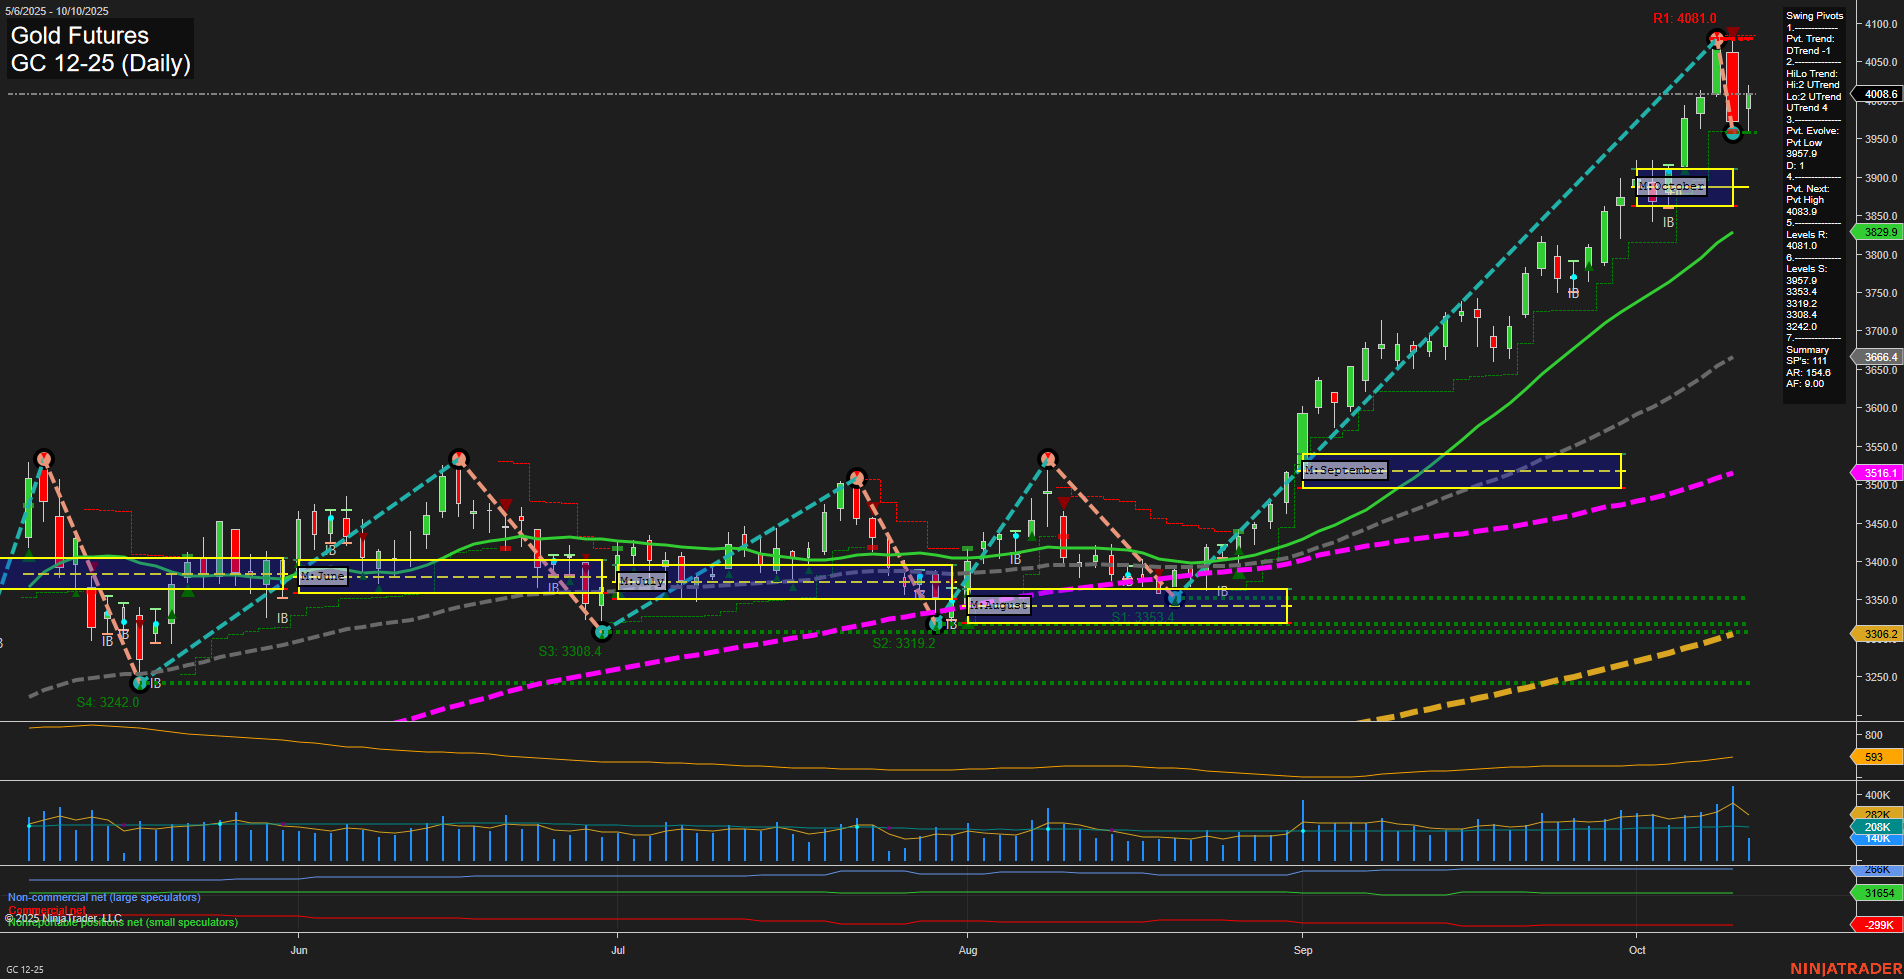Open the M:August range box label
The width and height of the screenshot is (1904, 979).
(x=997, y=605)
